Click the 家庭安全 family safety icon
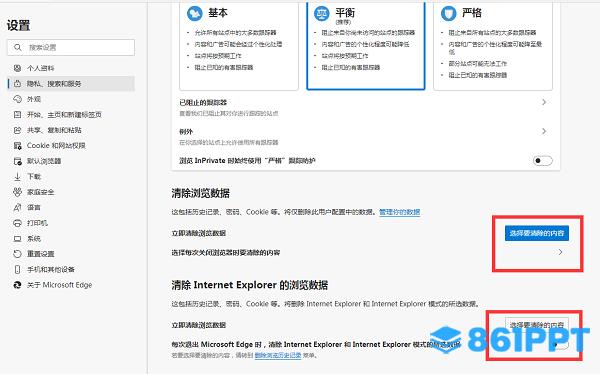This screenshot has height=374, width=600. coord(17,192)
